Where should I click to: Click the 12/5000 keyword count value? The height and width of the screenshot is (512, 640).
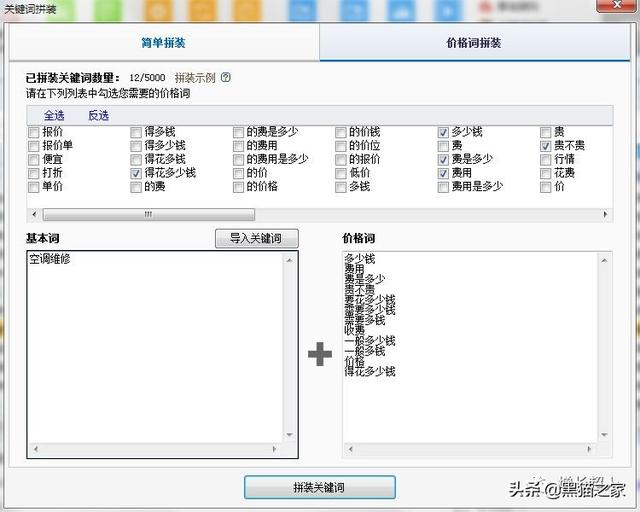click(147, 78)
